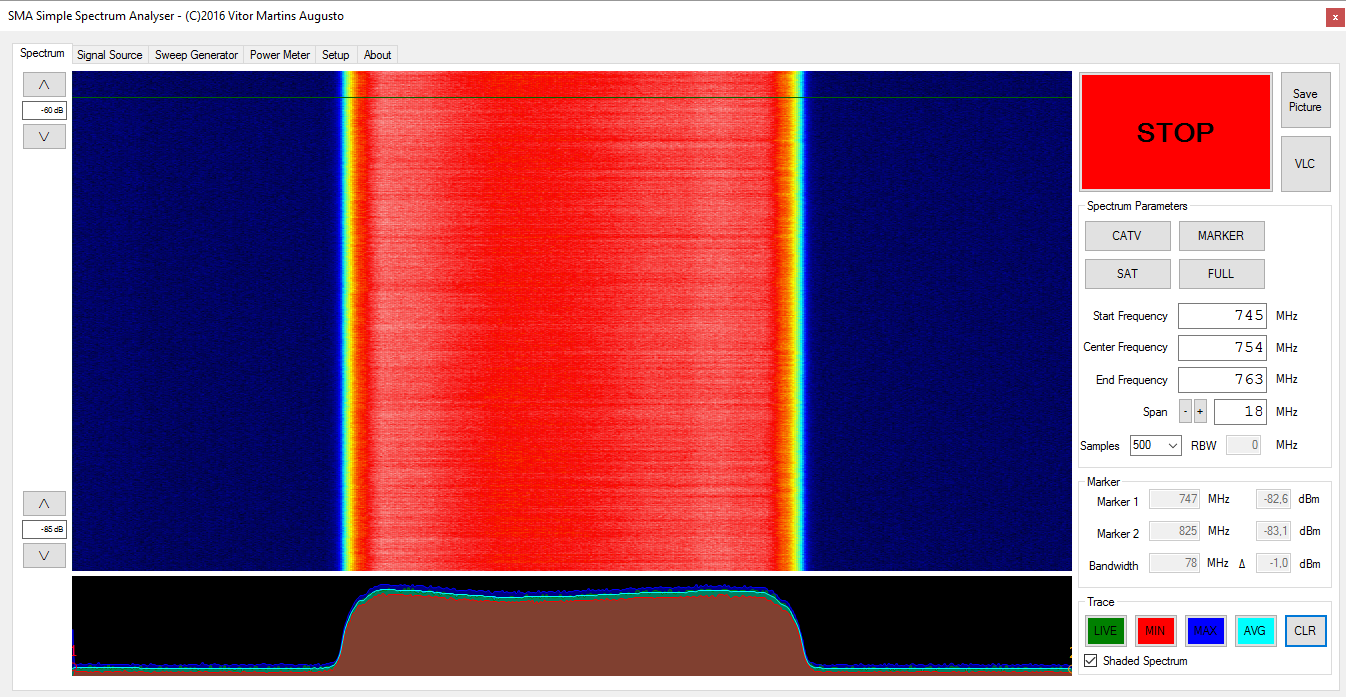The width and height of the screenshot is (1346, 697).
Task: Switch to the Signal Source tab
Action: [x=110, y=55]
